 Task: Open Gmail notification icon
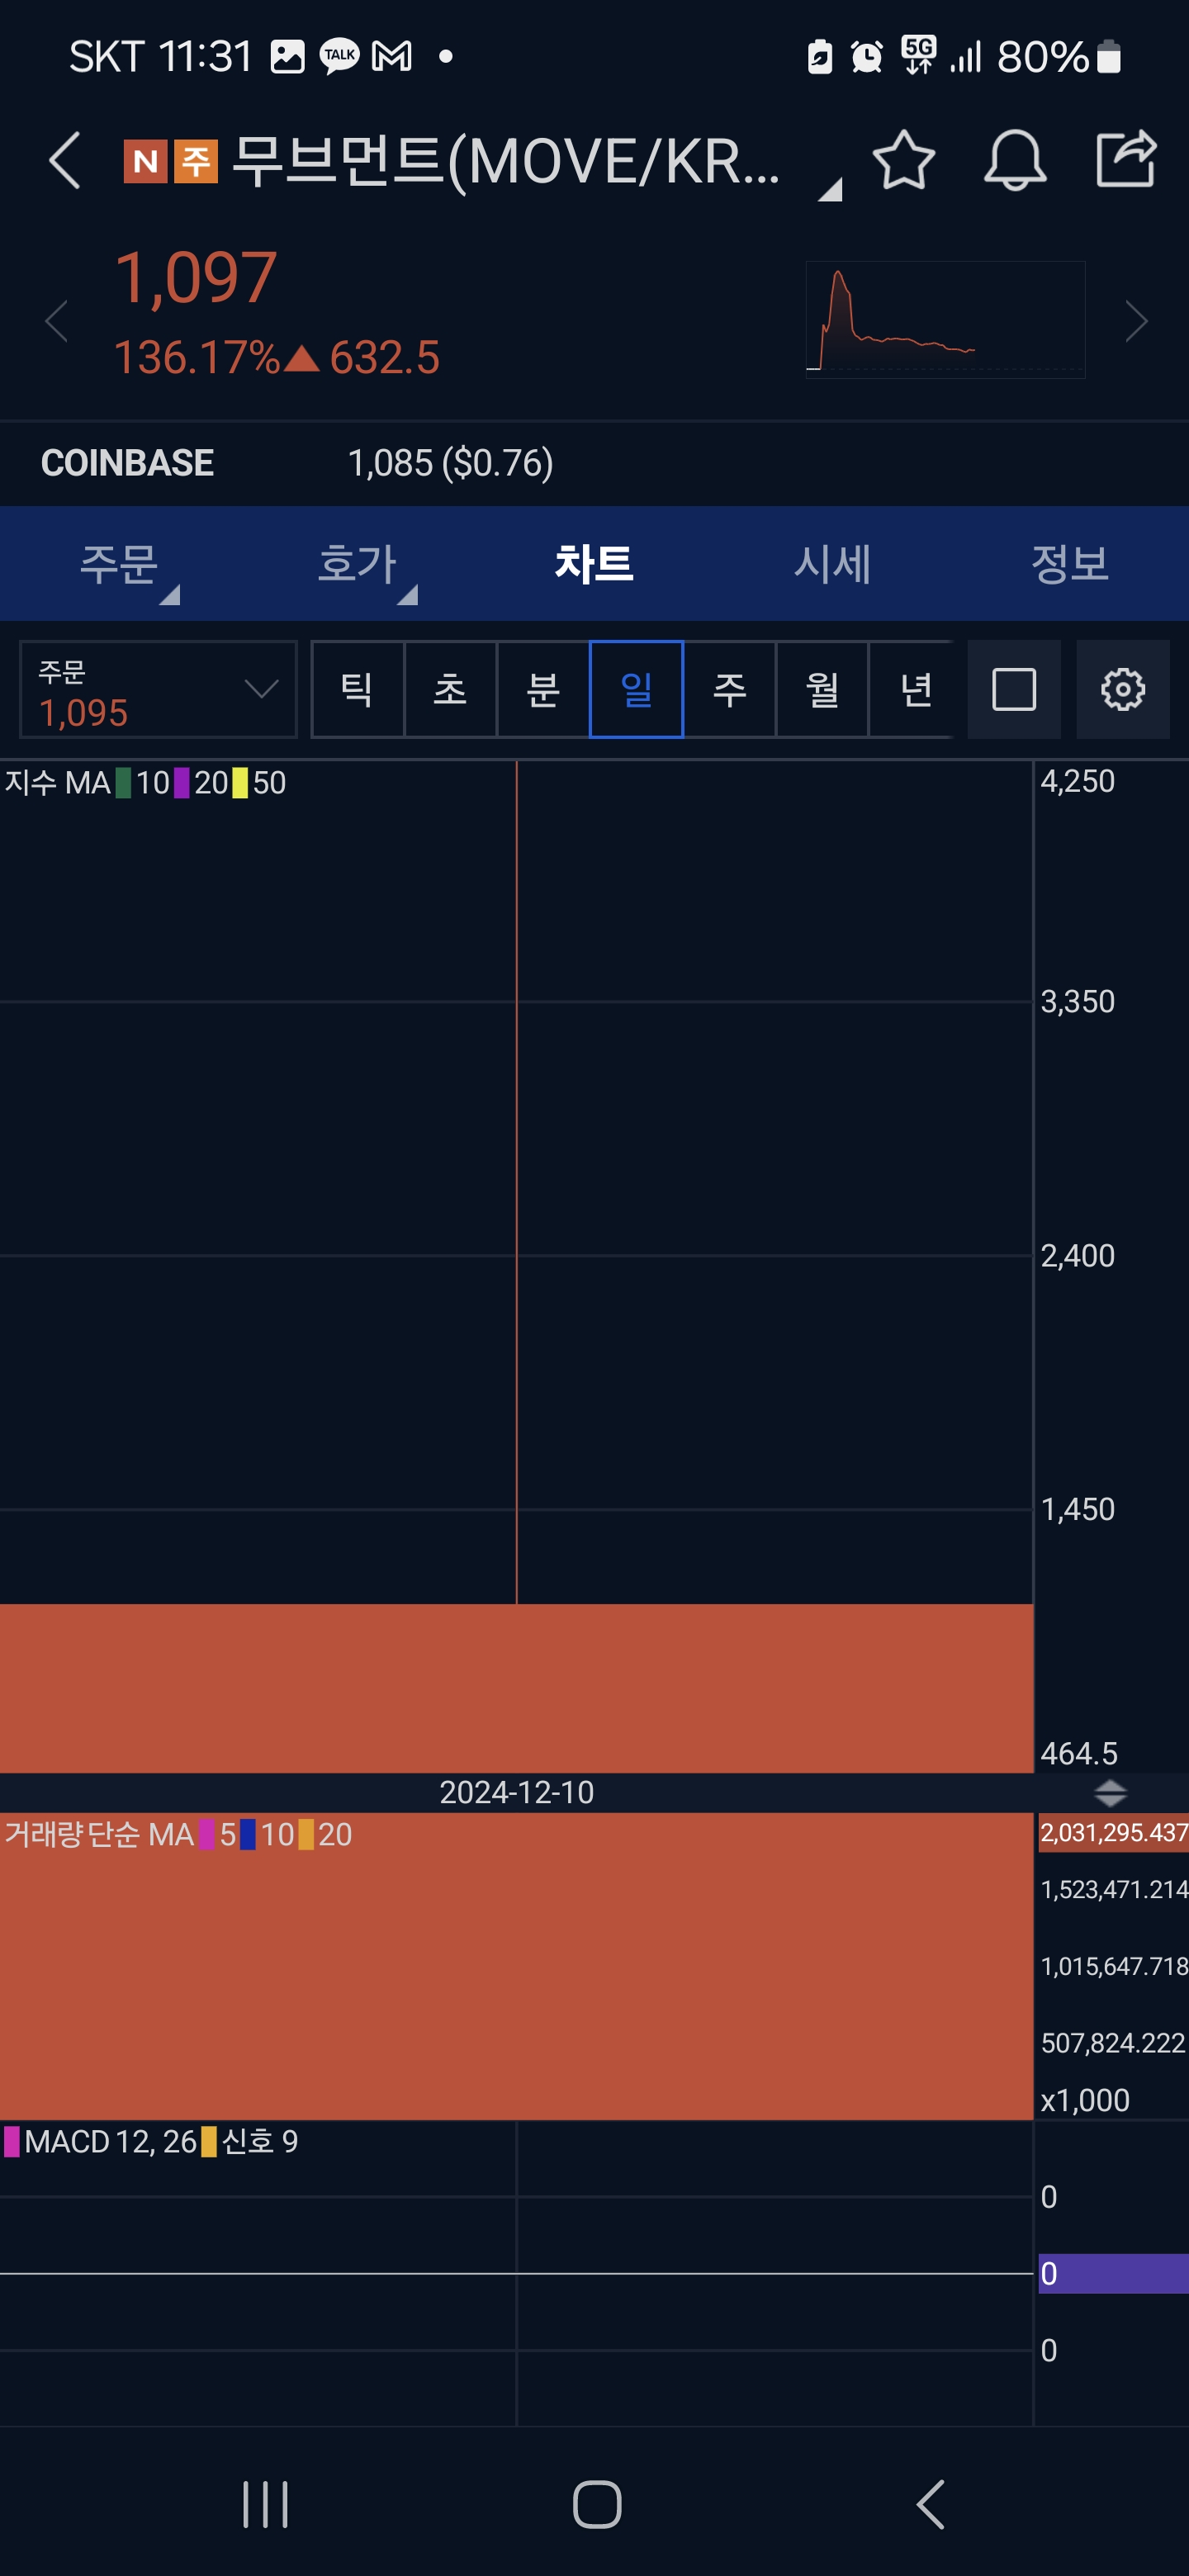(392, 57)
